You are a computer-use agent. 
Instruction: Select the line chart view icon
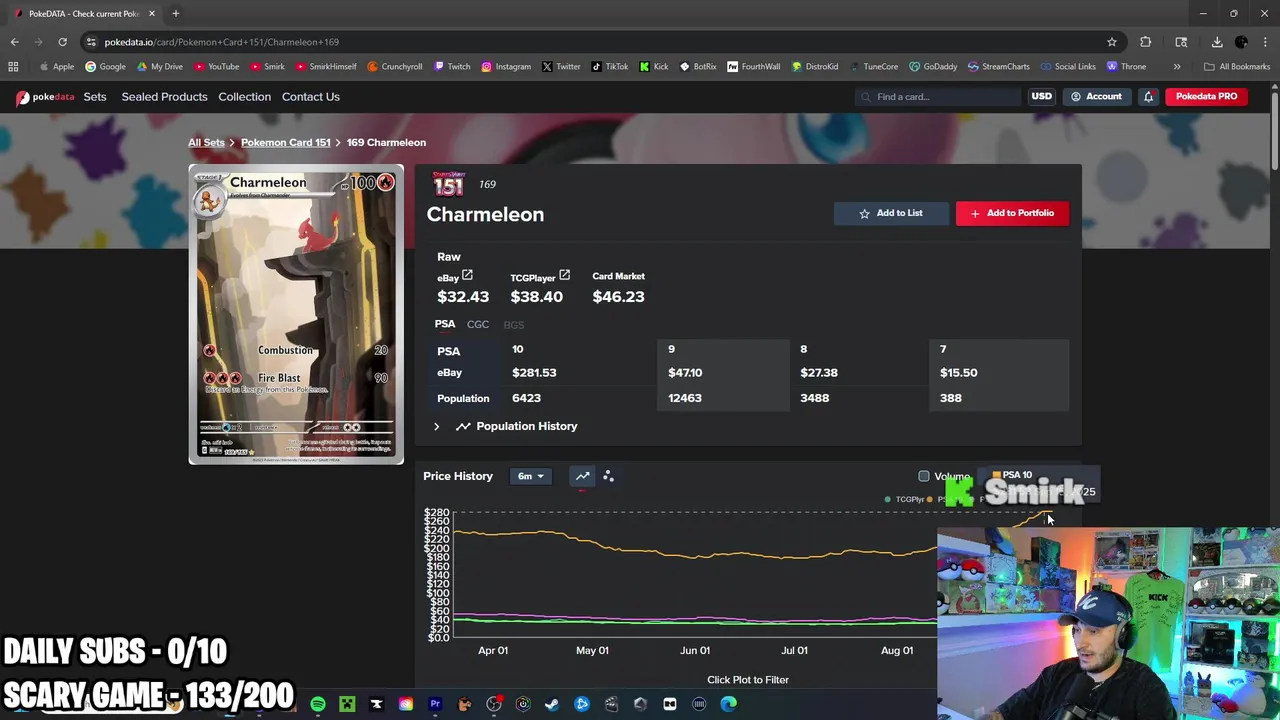click(x=582, y=476)
